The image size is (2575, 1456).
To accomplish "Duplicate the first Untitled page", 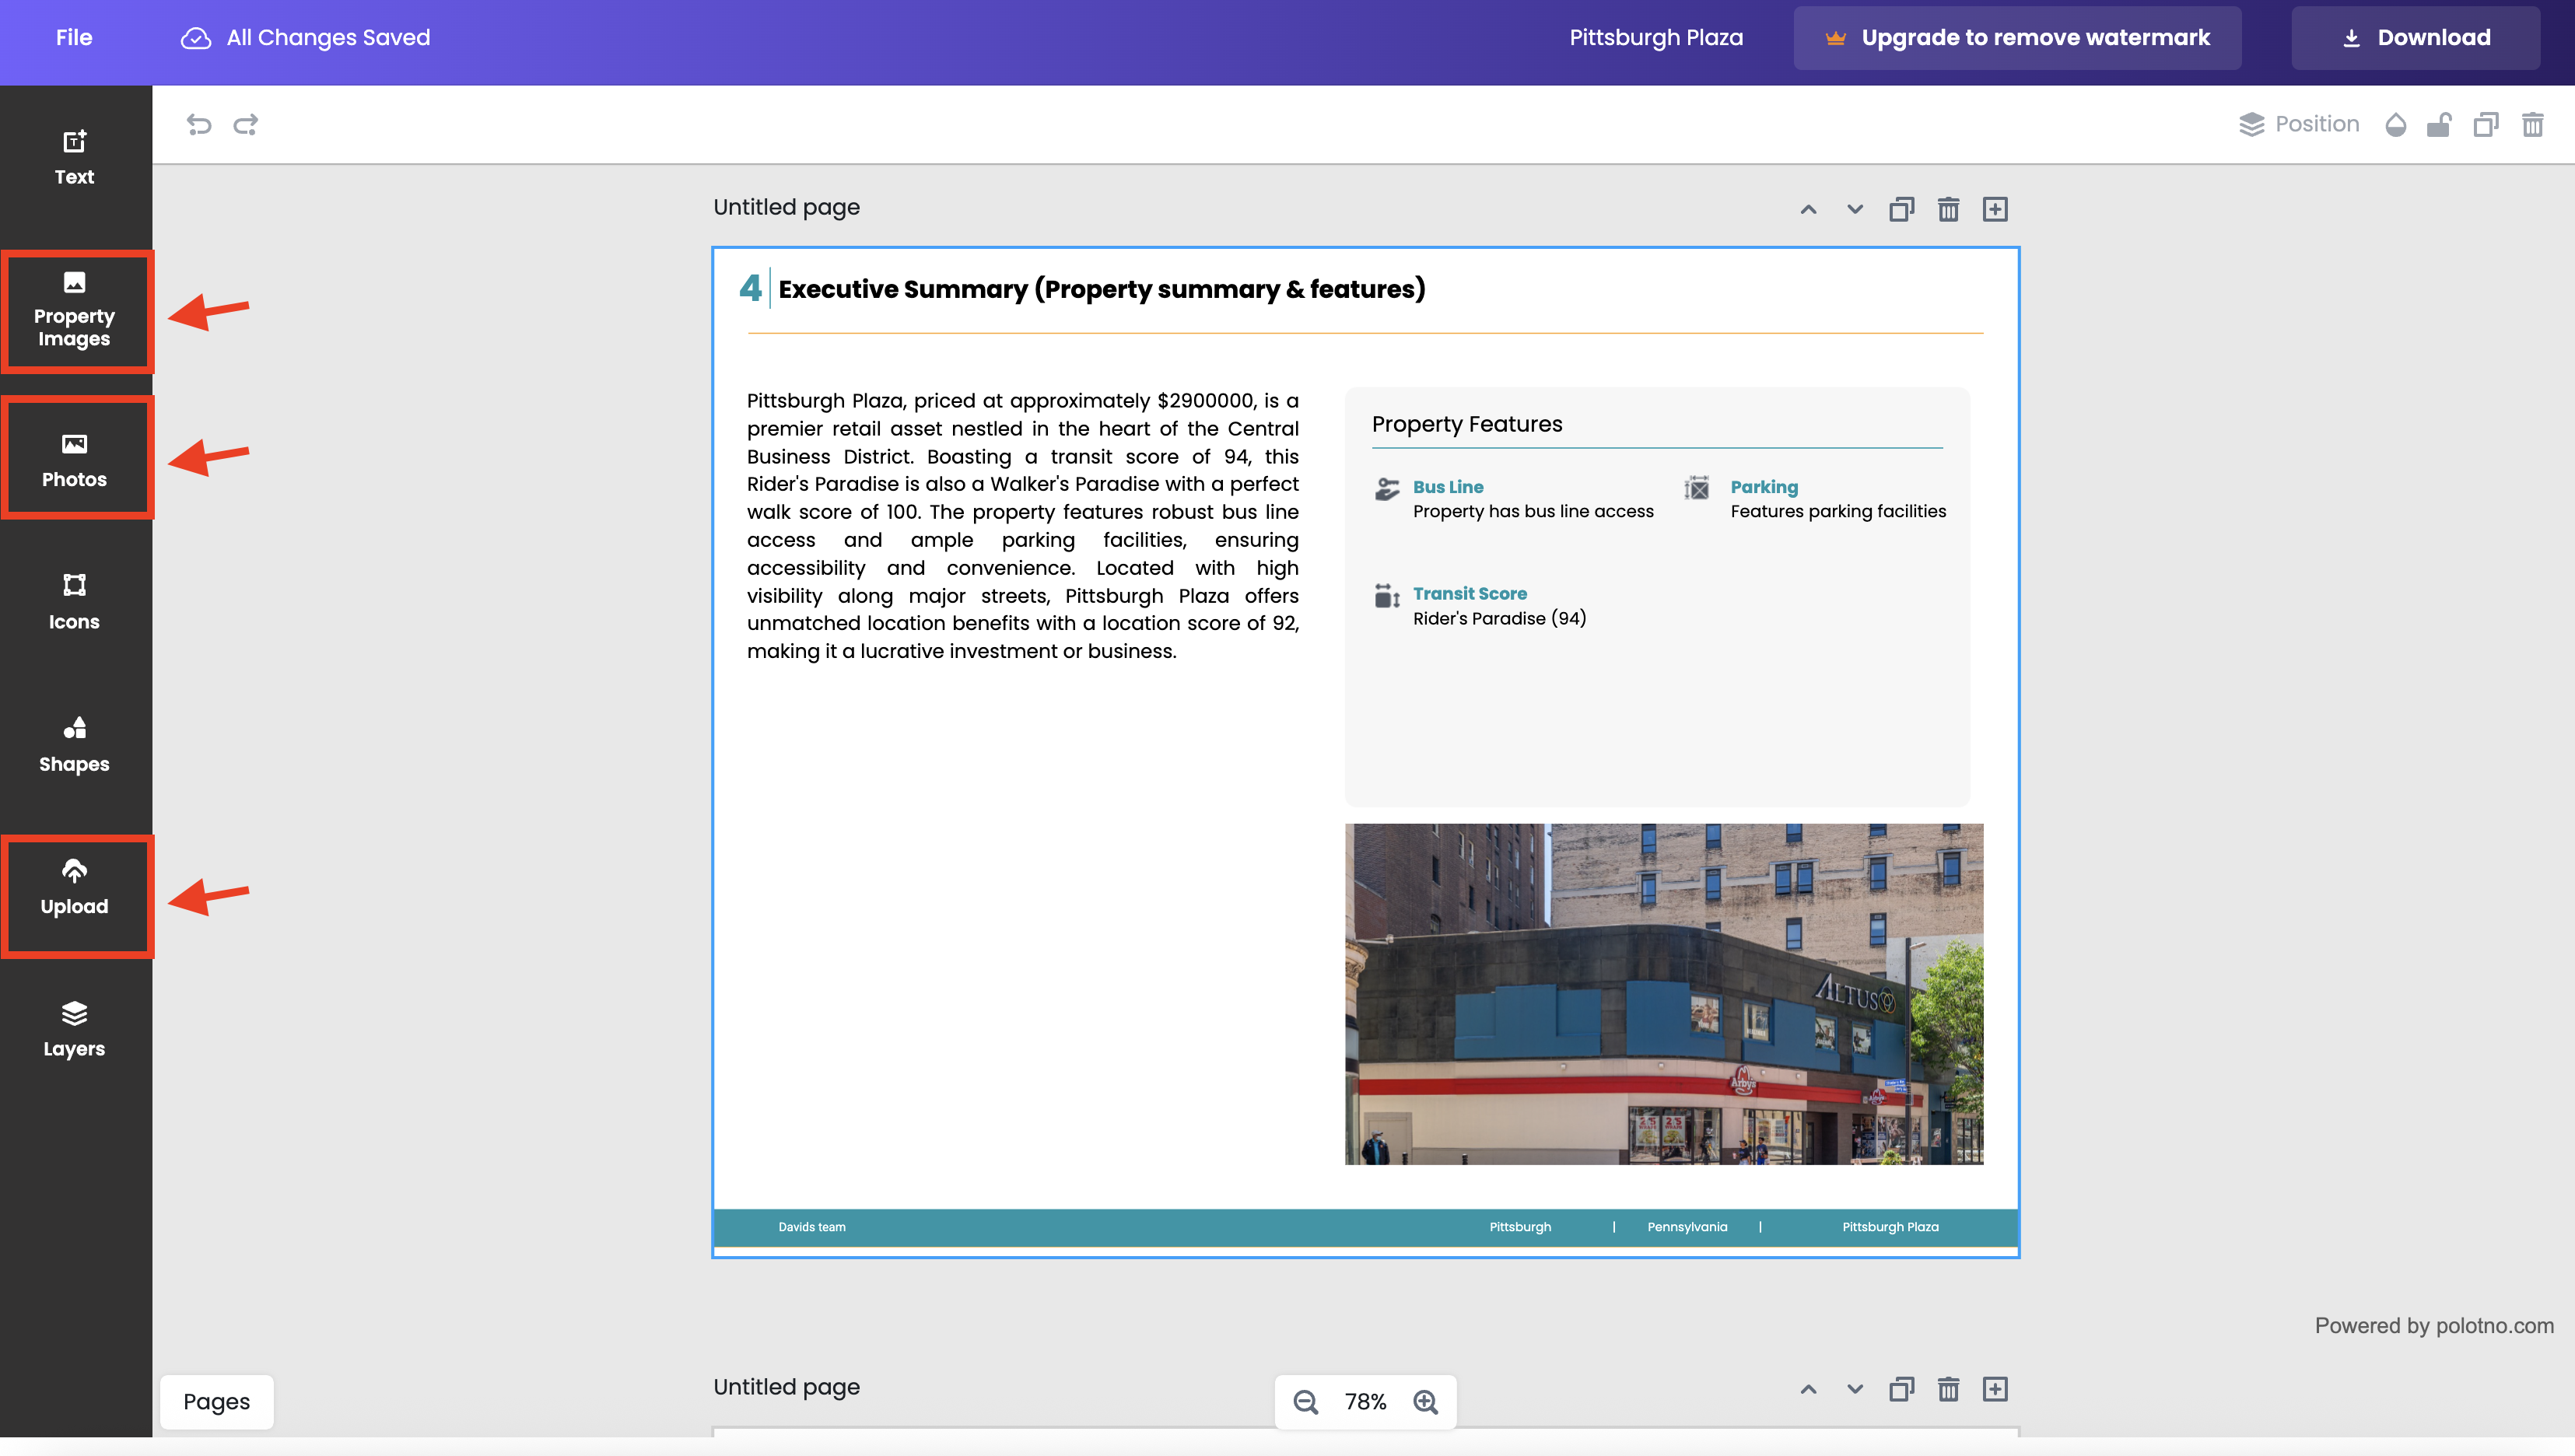I will [1901, 209].
